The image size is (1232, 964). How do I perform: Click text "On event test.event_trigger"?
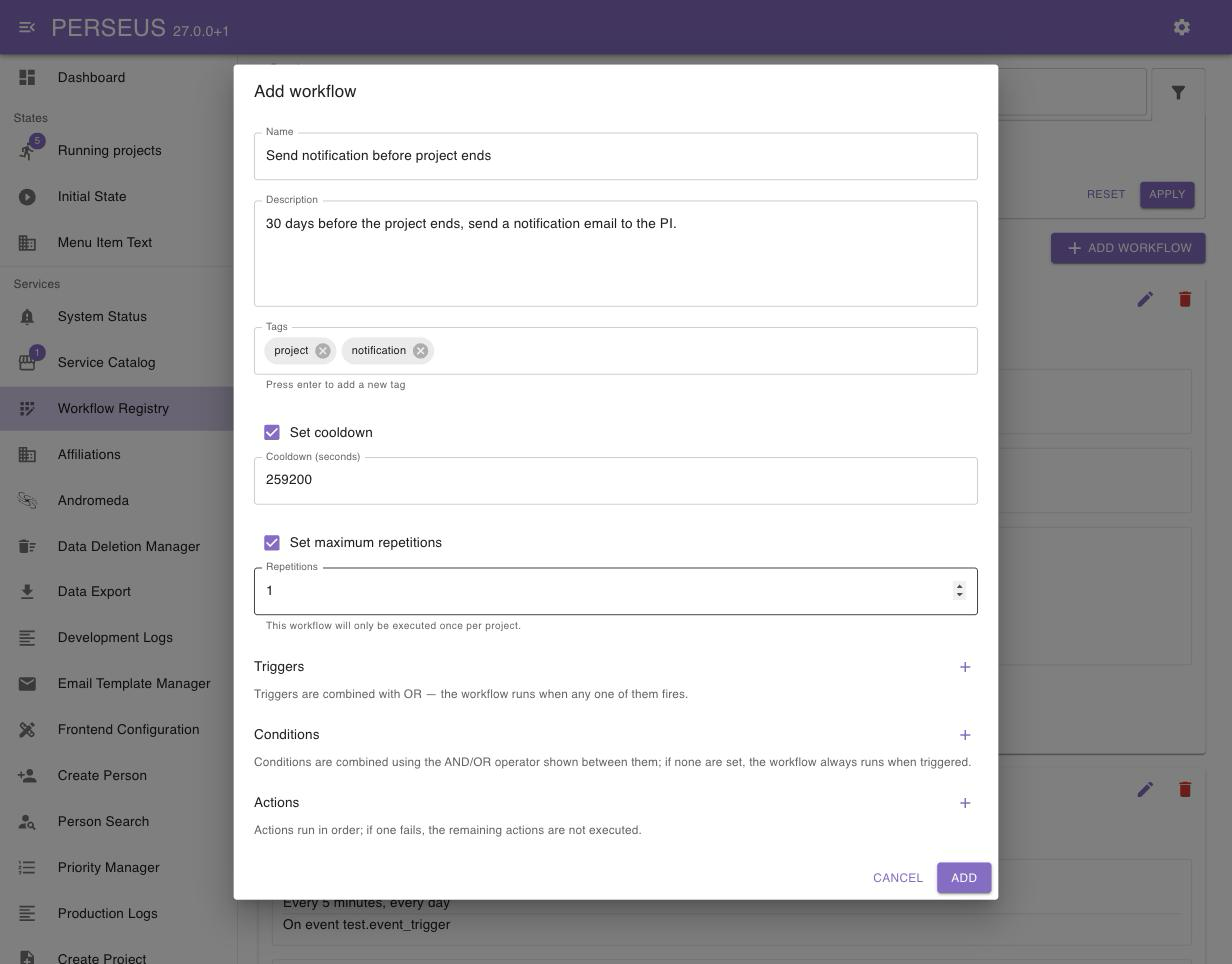point(367,925)
